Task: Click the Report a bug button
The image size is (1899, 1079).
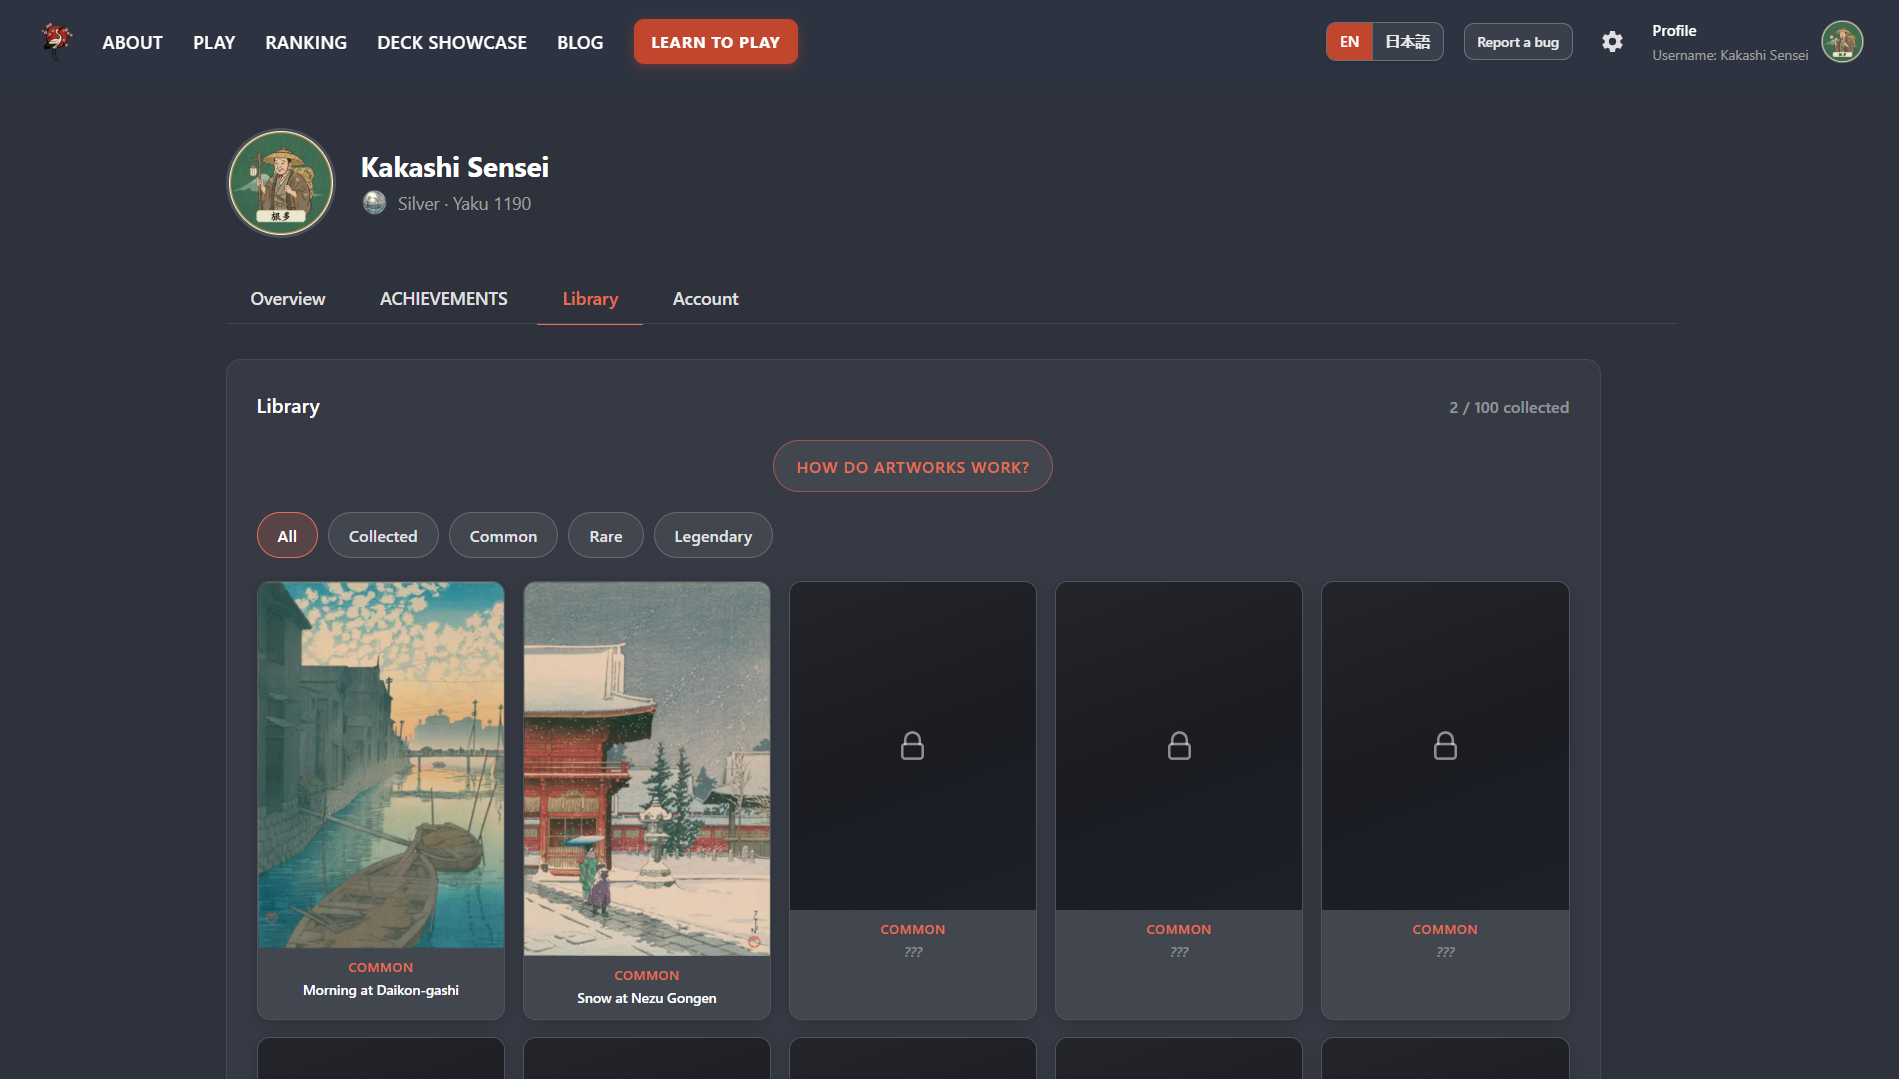Action: [1518, 42]
